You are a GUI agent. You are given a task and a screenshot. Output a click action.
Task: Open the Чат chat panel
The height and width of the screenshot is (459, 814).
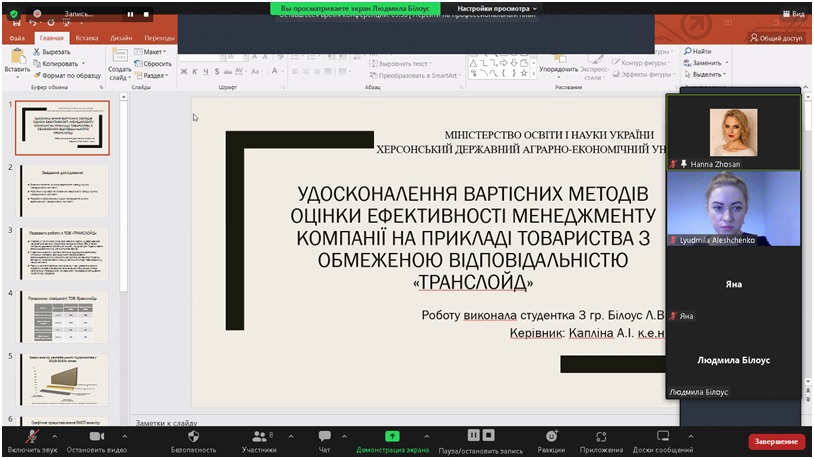pos(324,441)
